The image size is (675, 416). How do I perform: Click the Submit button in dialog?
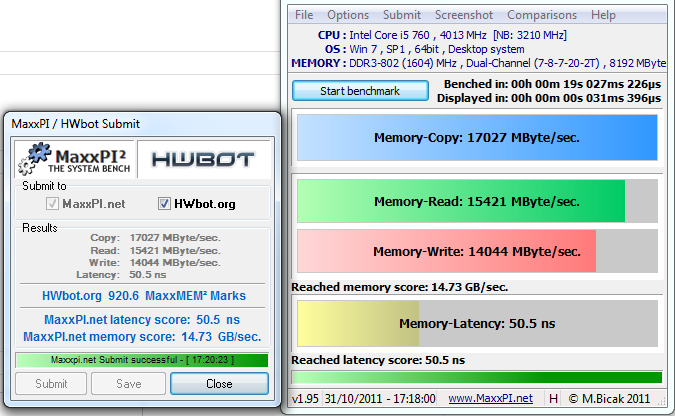51,383
